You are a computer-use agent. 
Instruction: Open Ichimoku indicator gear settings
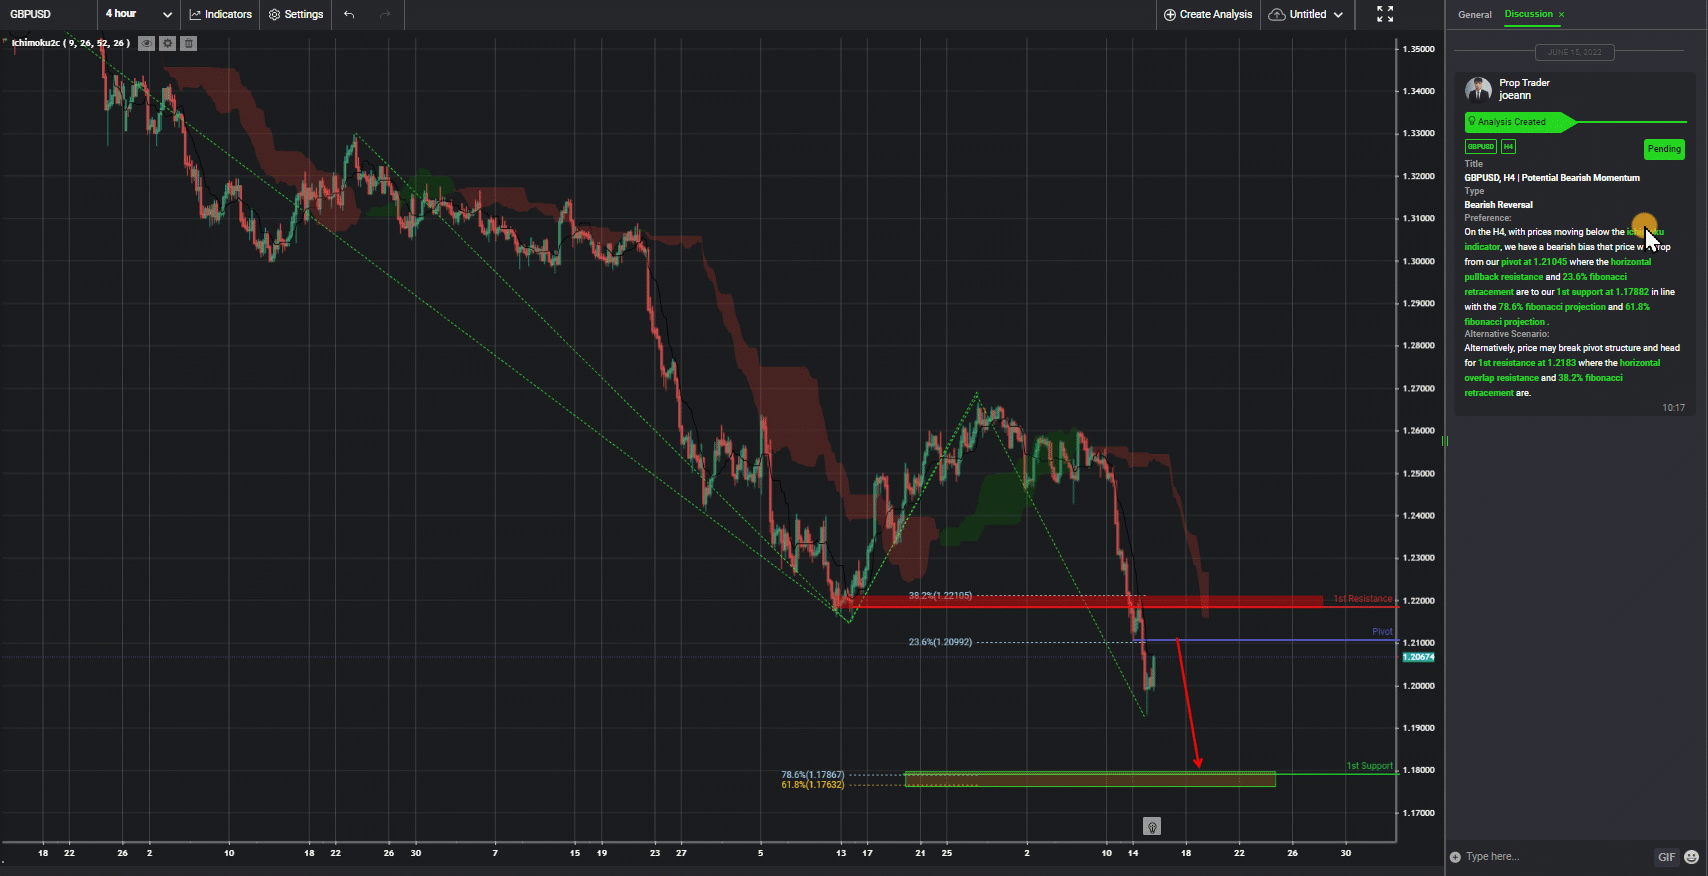pyautogui.click(x=168, y=43)
